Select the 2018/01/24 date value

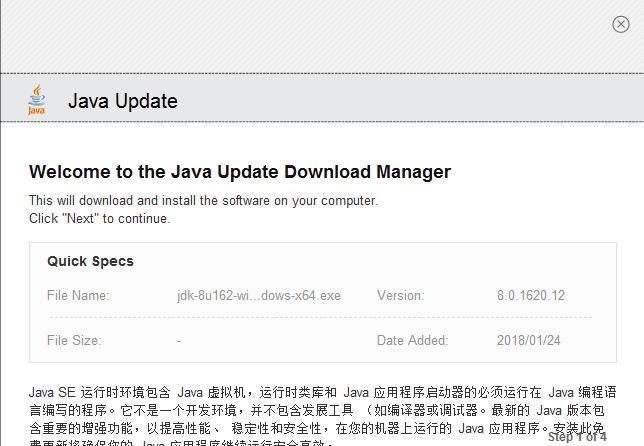pos(528,340)
